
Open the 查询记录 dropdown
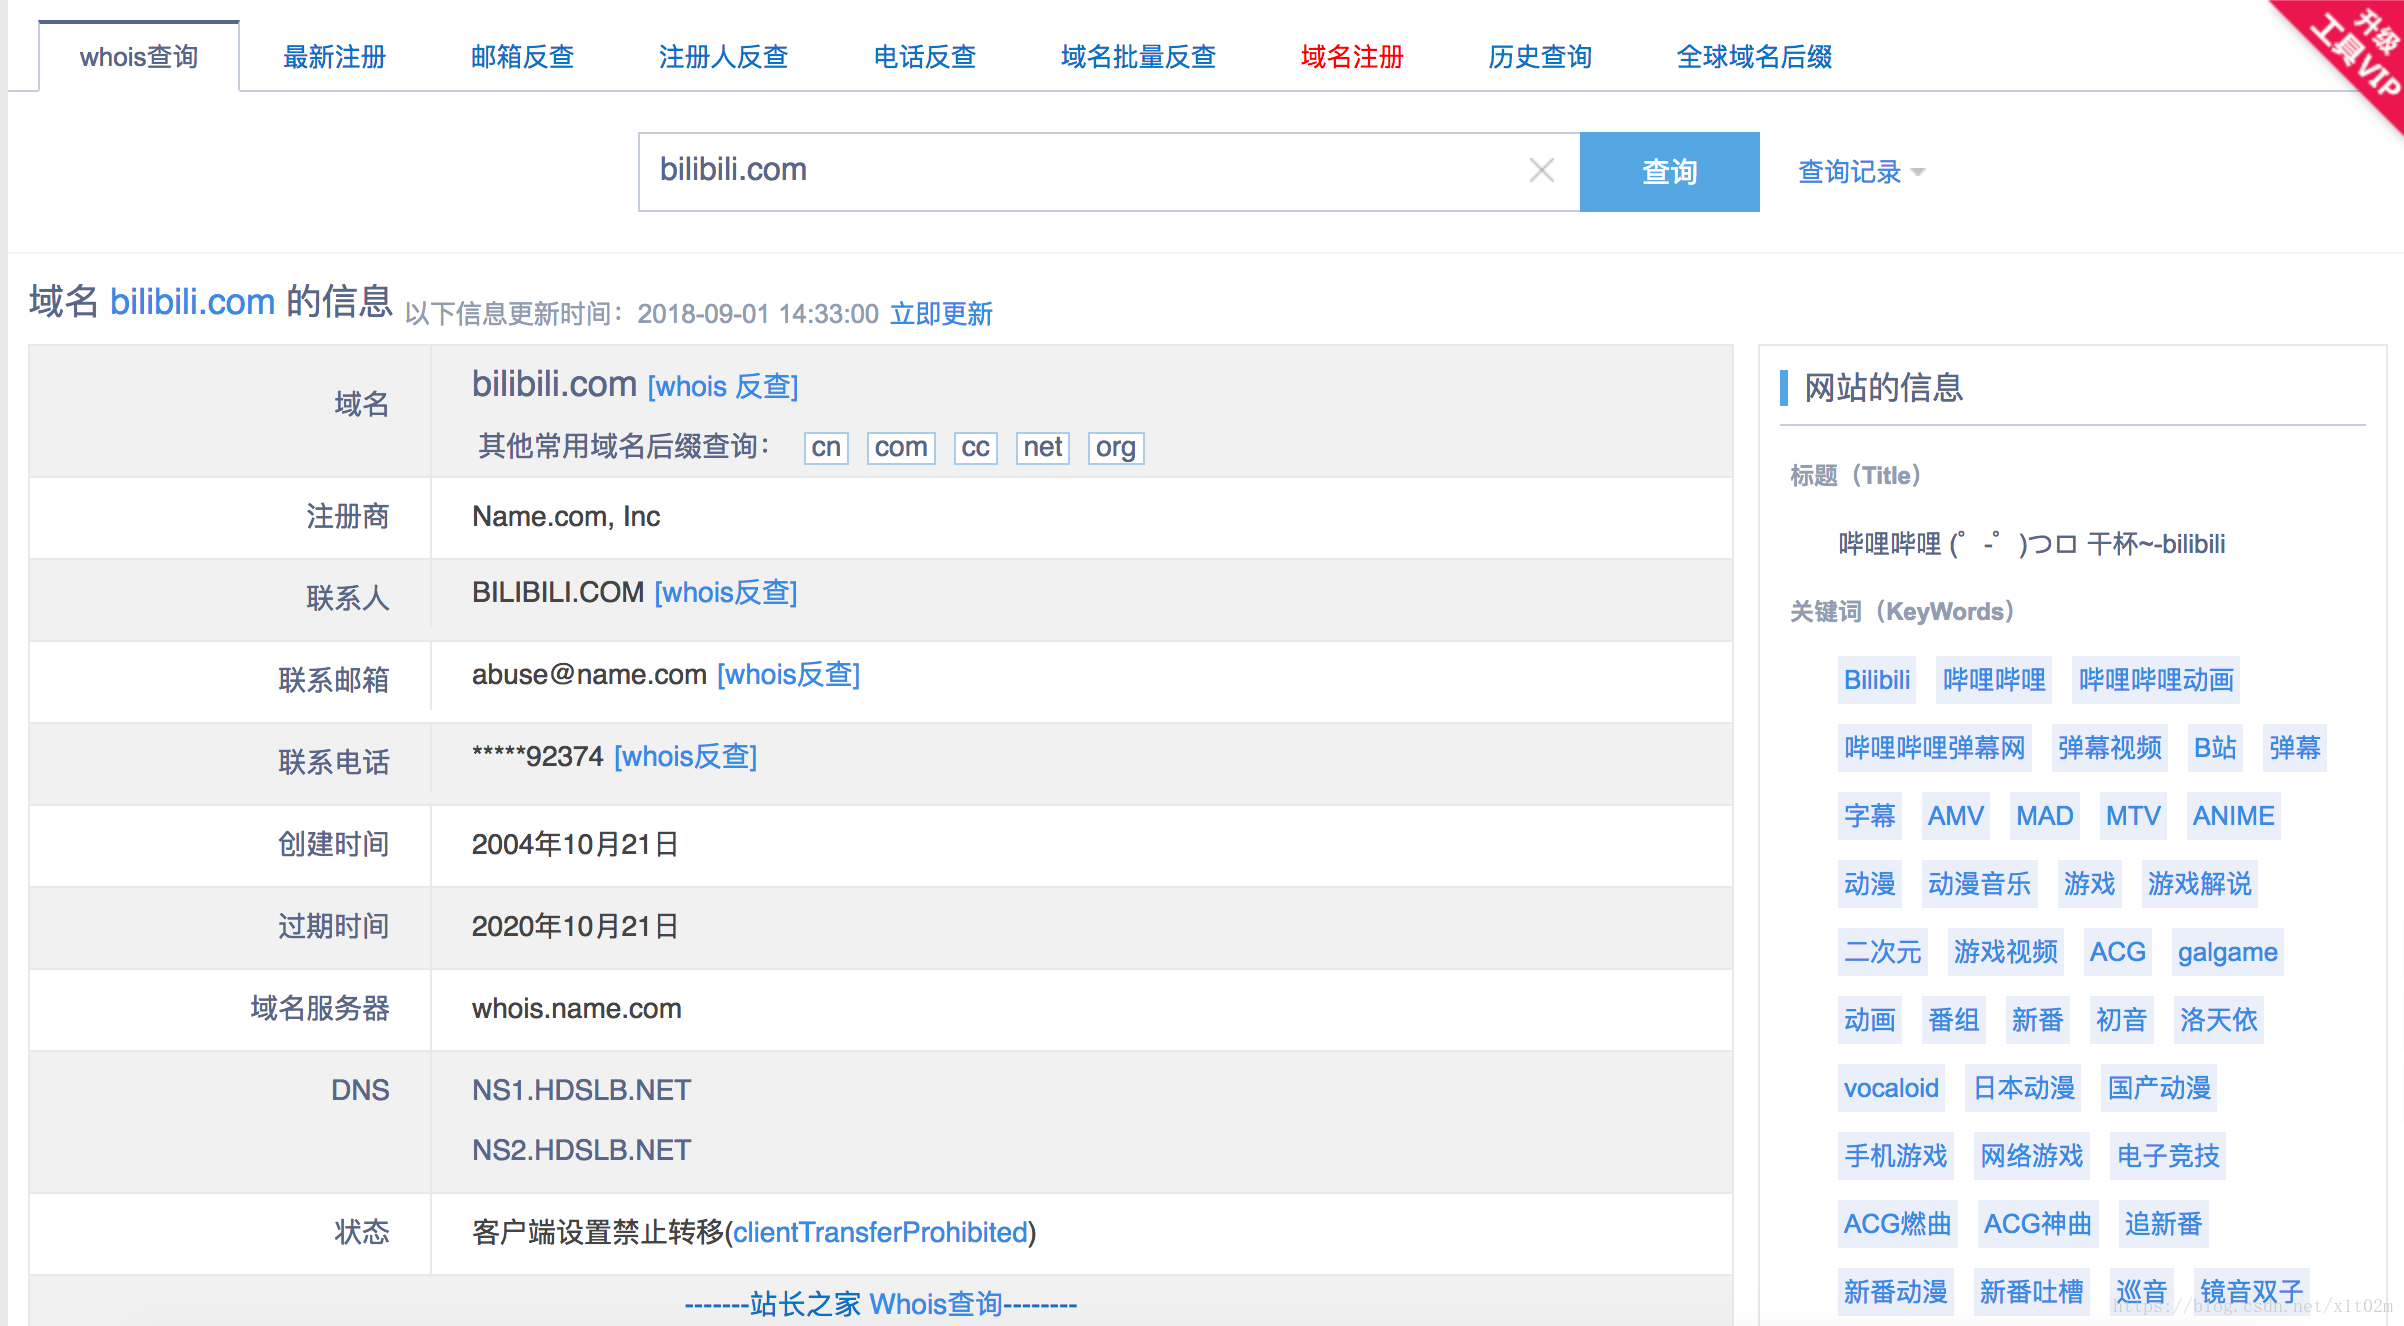[1860, 172]
